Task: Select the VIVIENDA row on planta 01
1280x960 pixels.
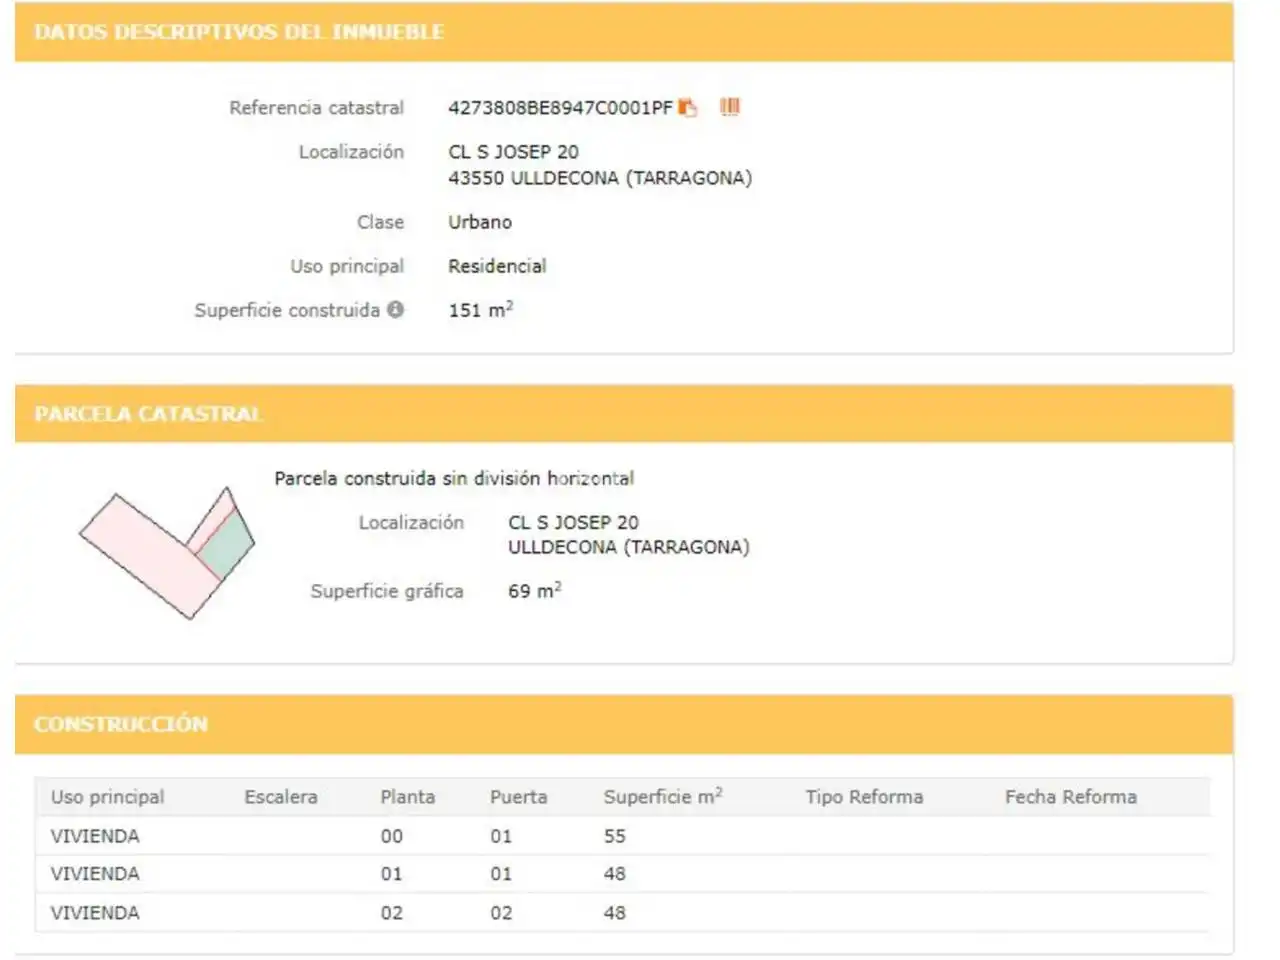Action: coord(622,874)
